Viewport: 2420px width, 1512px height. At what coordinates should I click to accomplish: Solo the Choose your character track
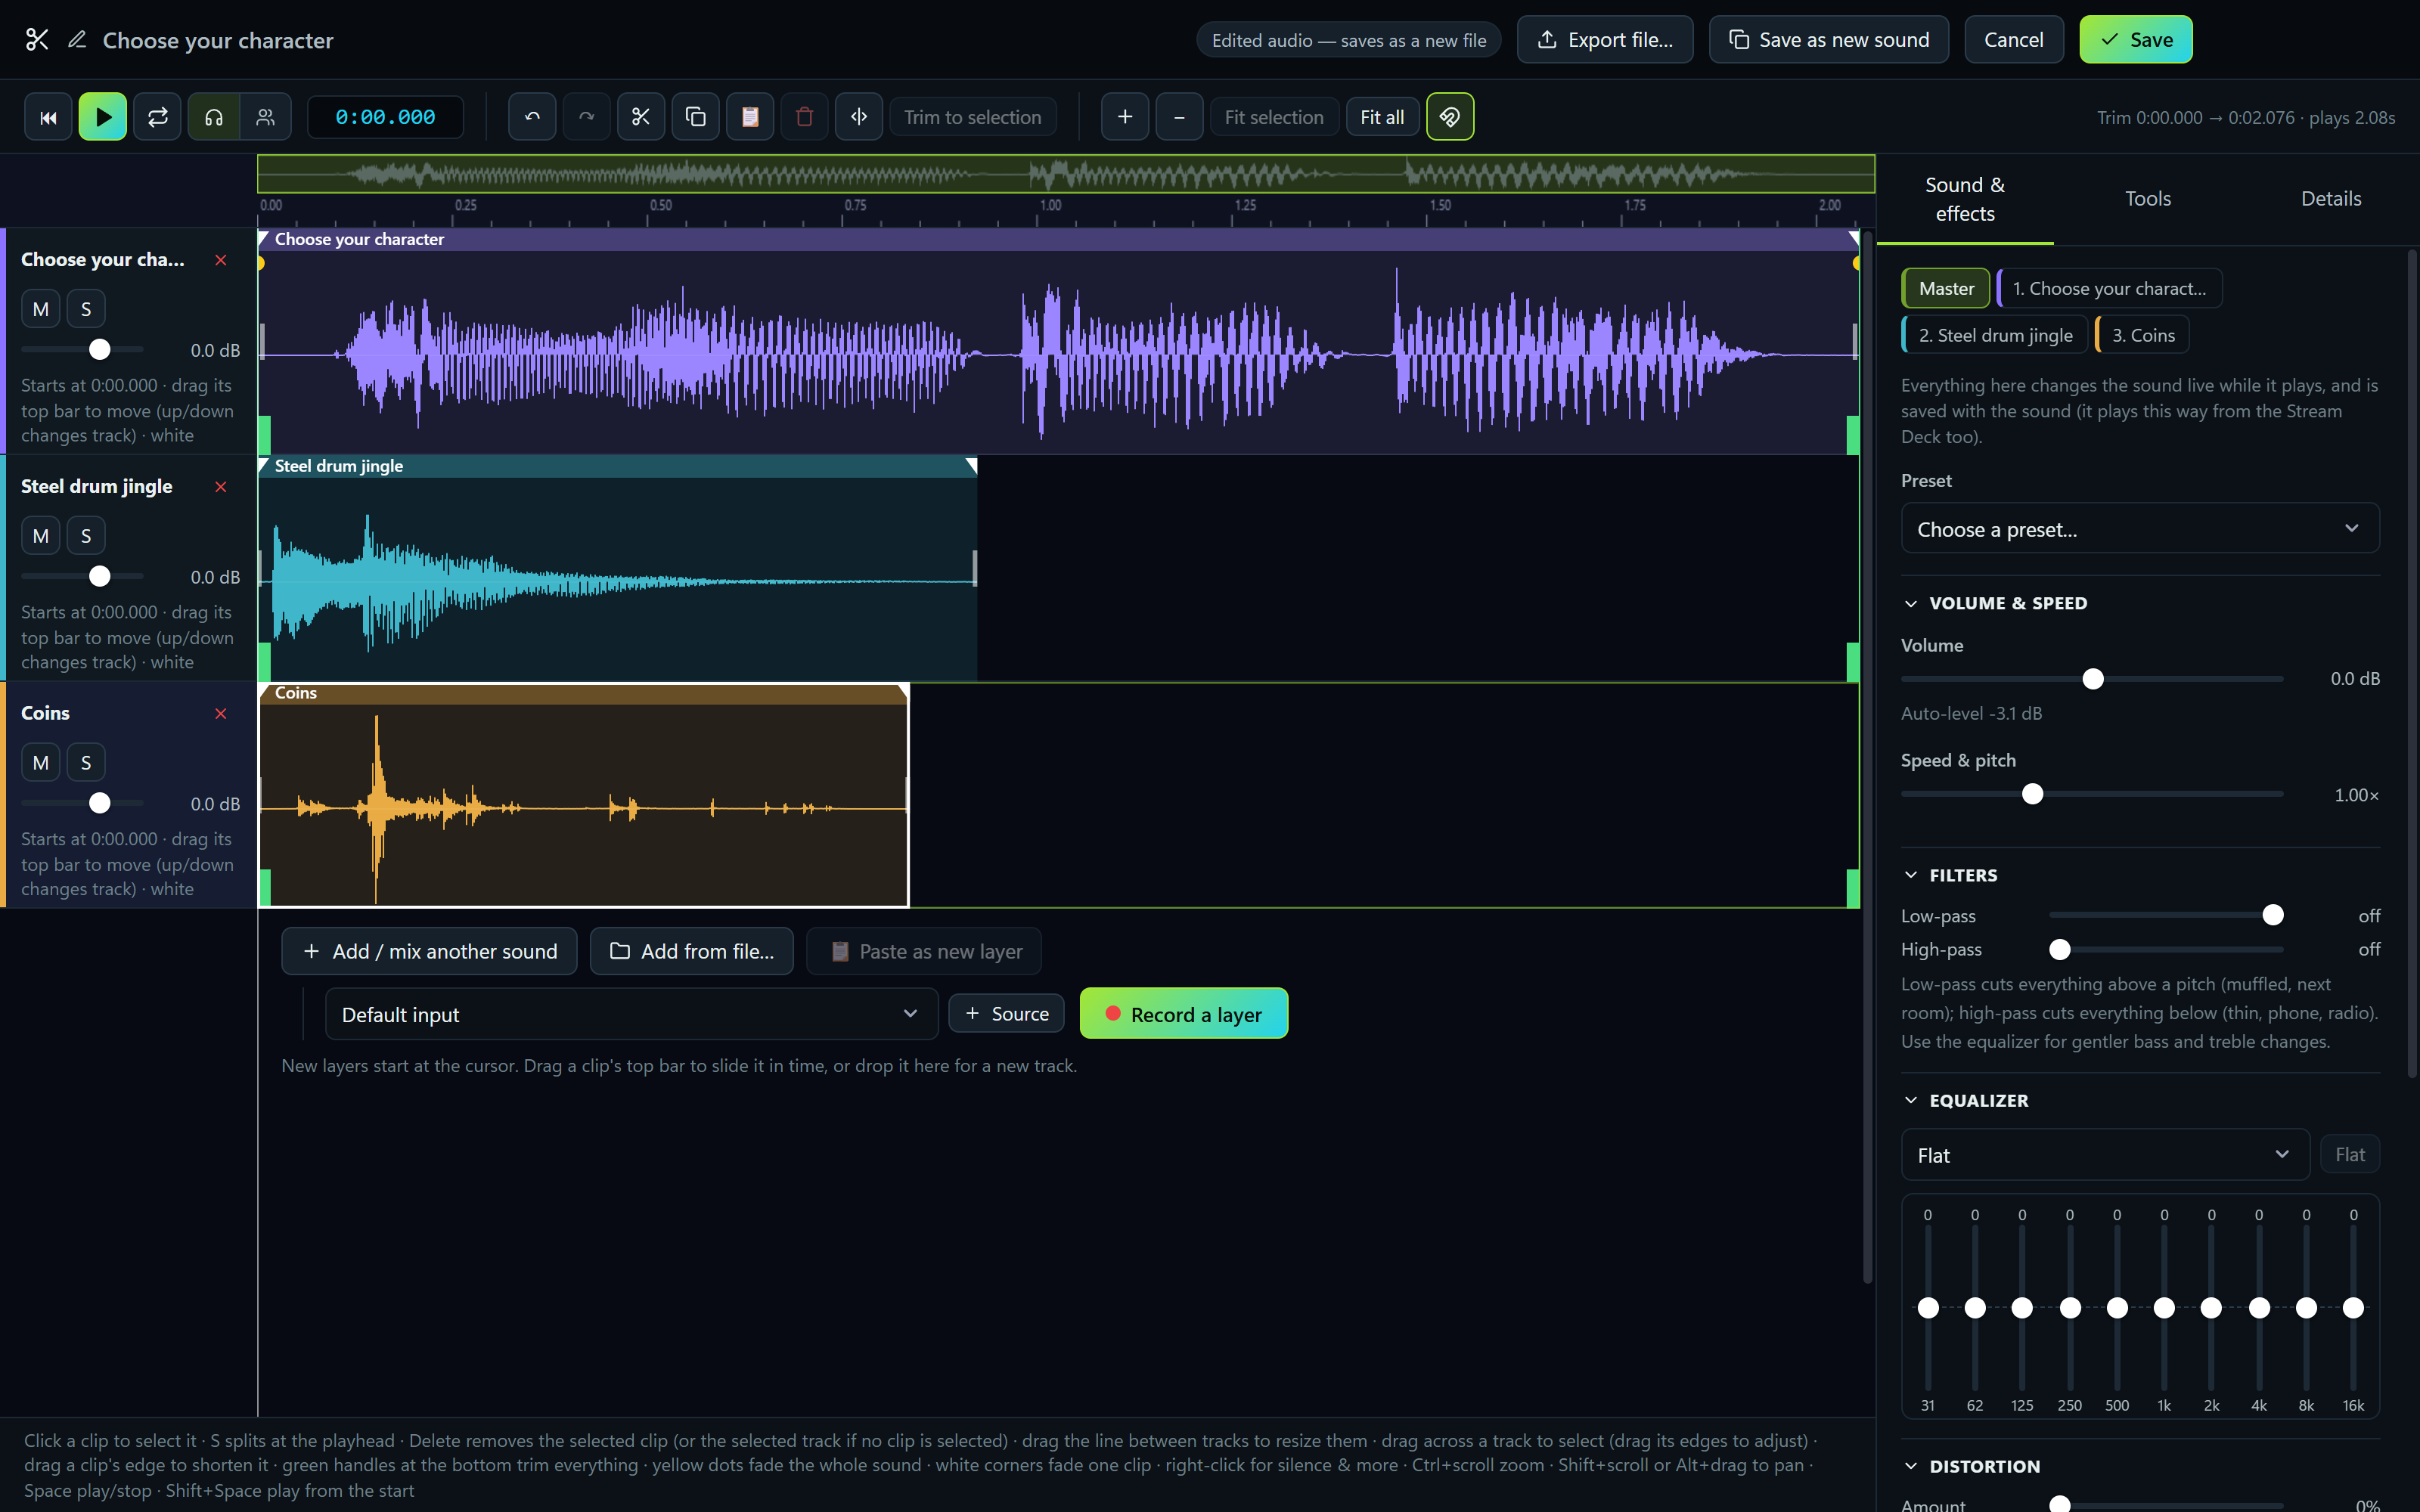click(x=86, y=309)
